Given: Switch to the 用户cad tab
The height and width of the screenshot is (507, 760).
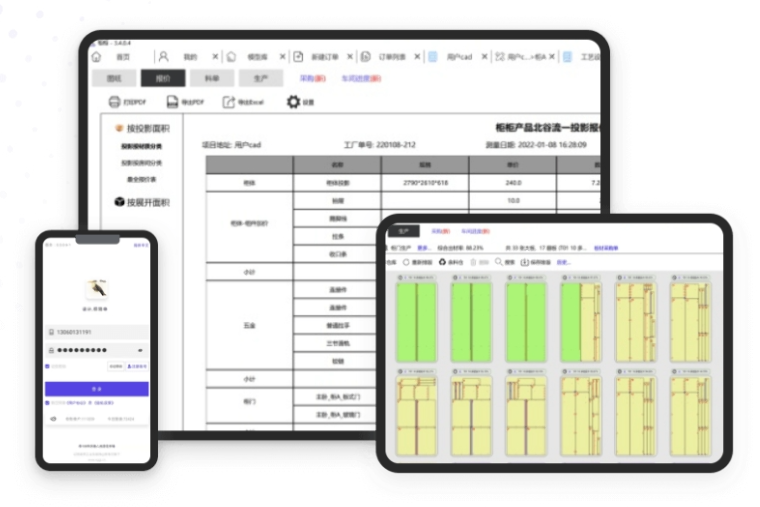Looking at the screenshot, I should [456, 57].
